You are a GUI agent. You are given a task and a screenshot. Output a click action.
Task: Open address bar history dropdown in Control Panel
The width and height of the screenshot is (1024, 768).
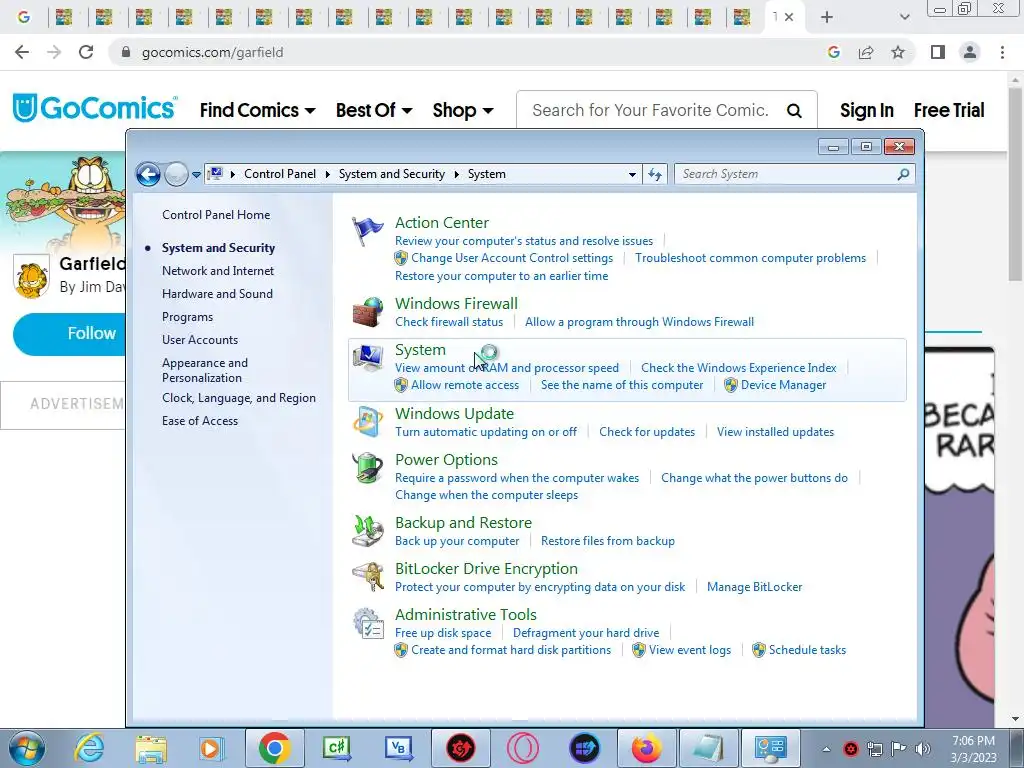point(632,174)
